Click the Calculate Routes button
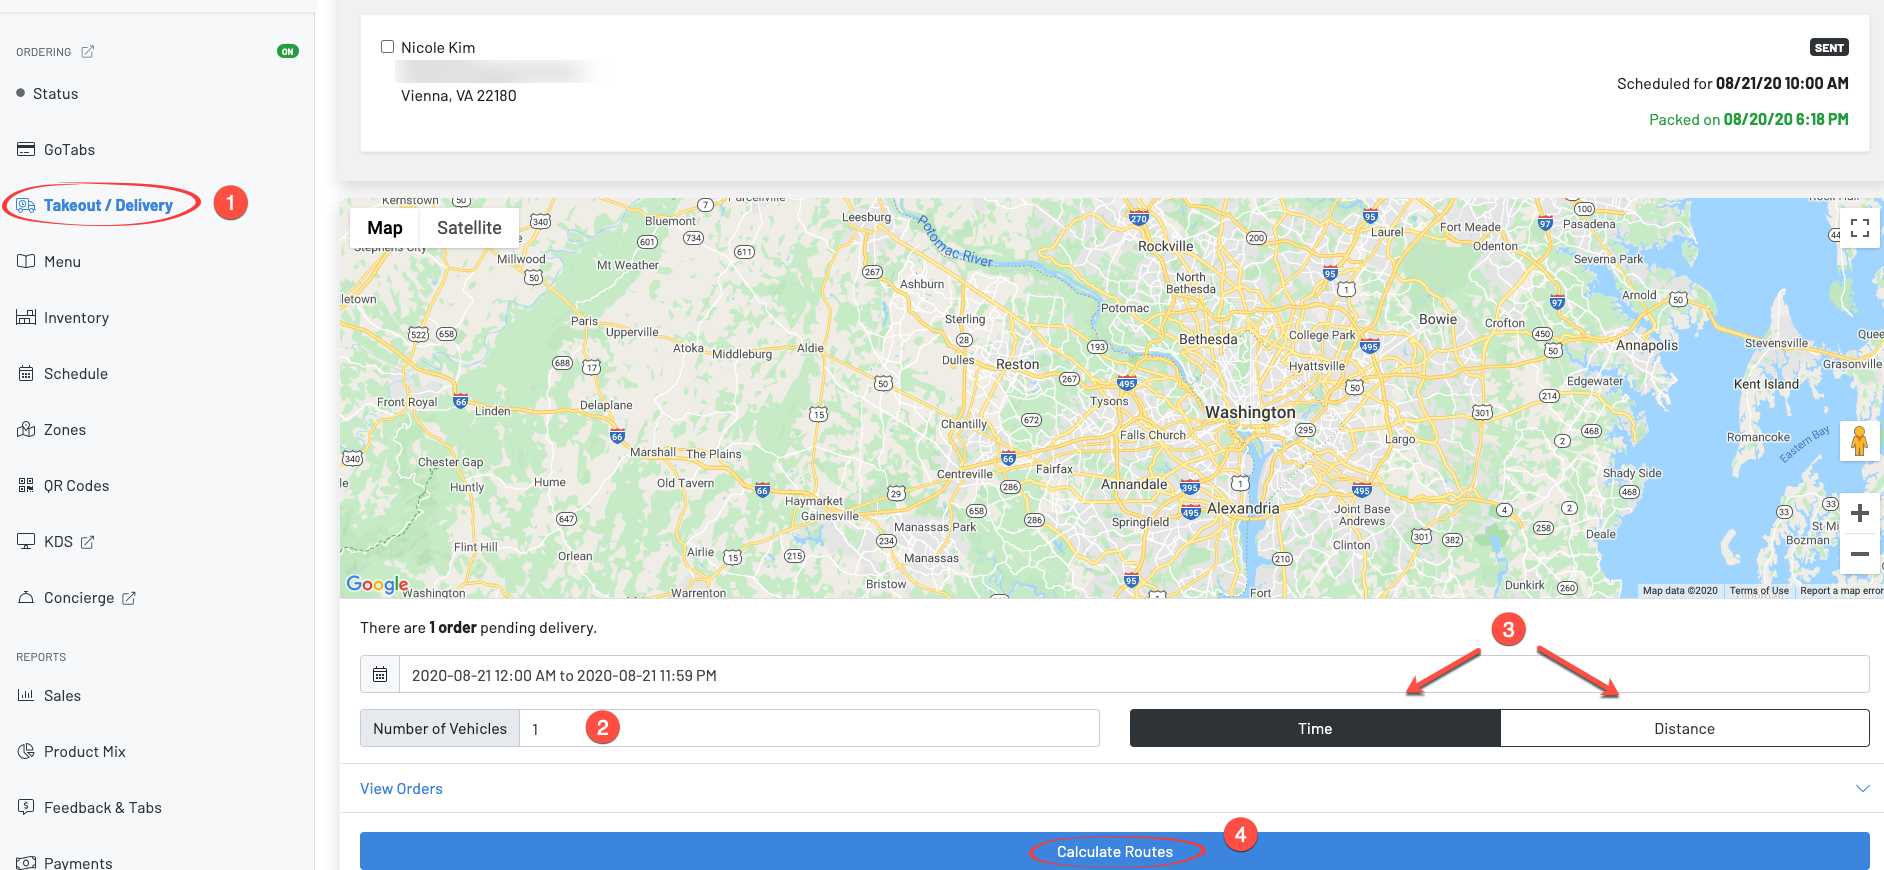The width and height of the screenshot is (1884, 870). click(1114, 852)
